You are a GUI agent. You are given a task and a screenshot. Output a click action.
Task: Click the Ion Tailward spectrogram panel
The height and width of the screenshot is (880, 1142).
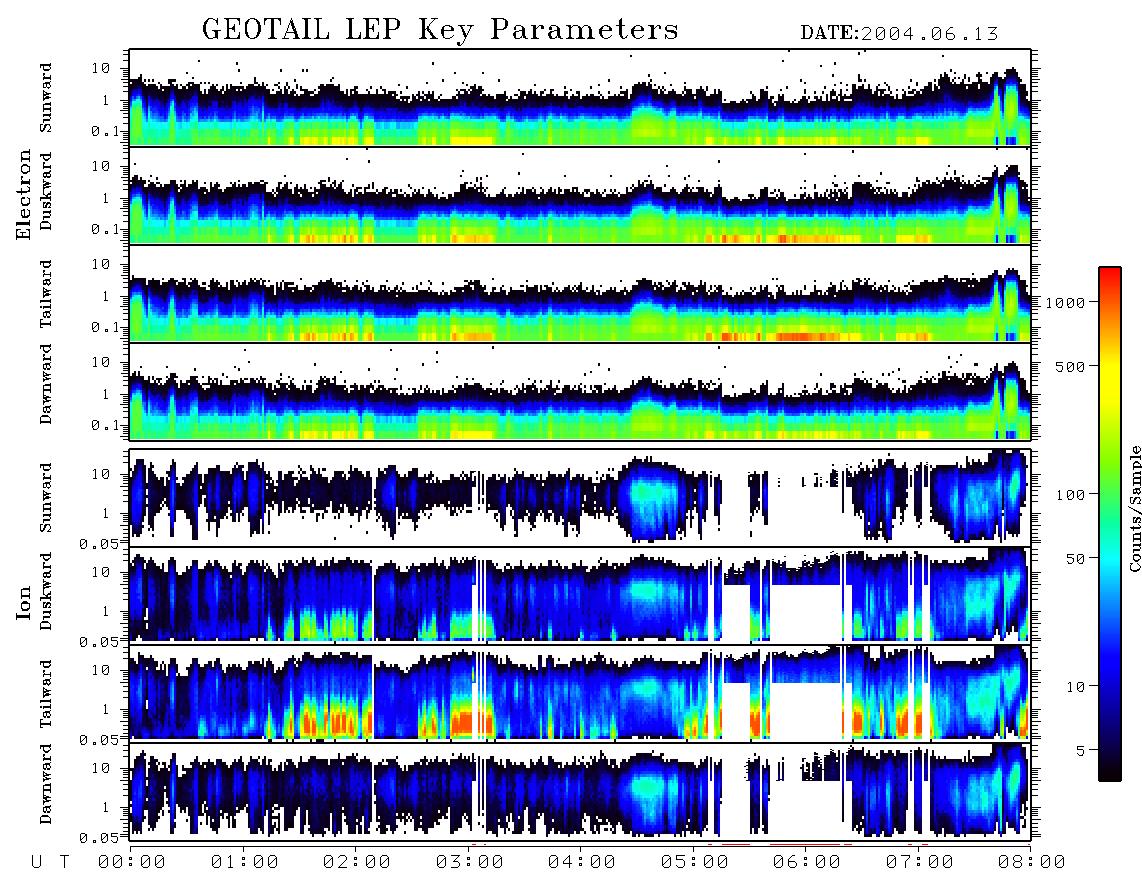click(580, 694)
